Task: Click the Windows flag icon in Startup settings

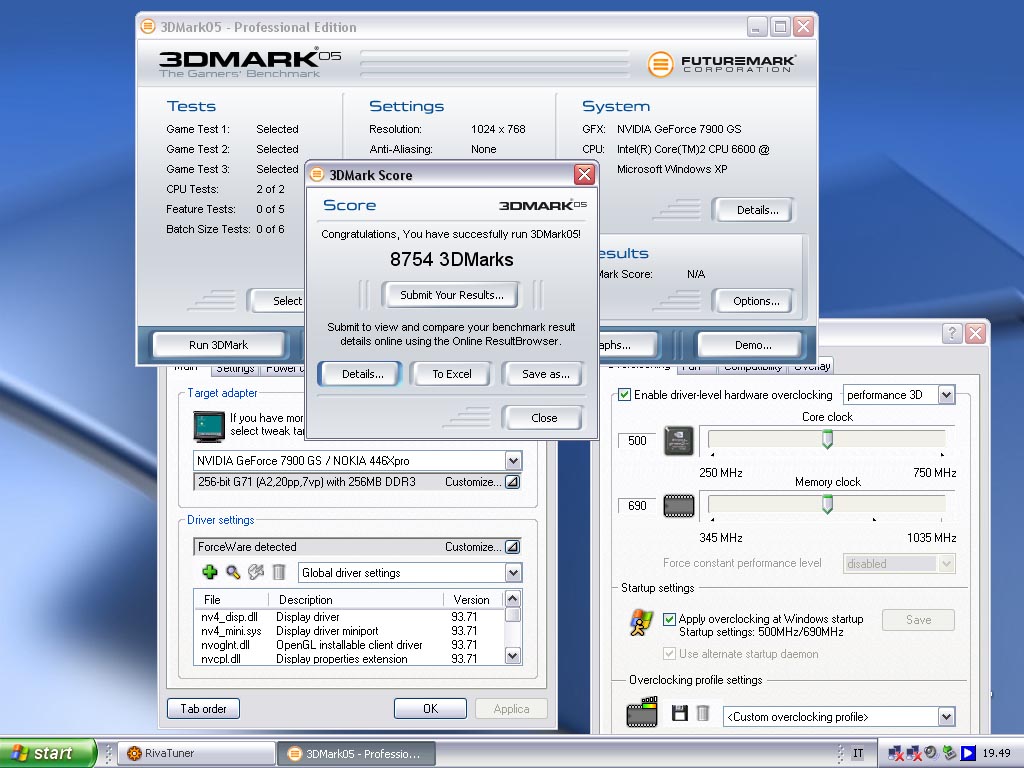Action: (641, 622)
